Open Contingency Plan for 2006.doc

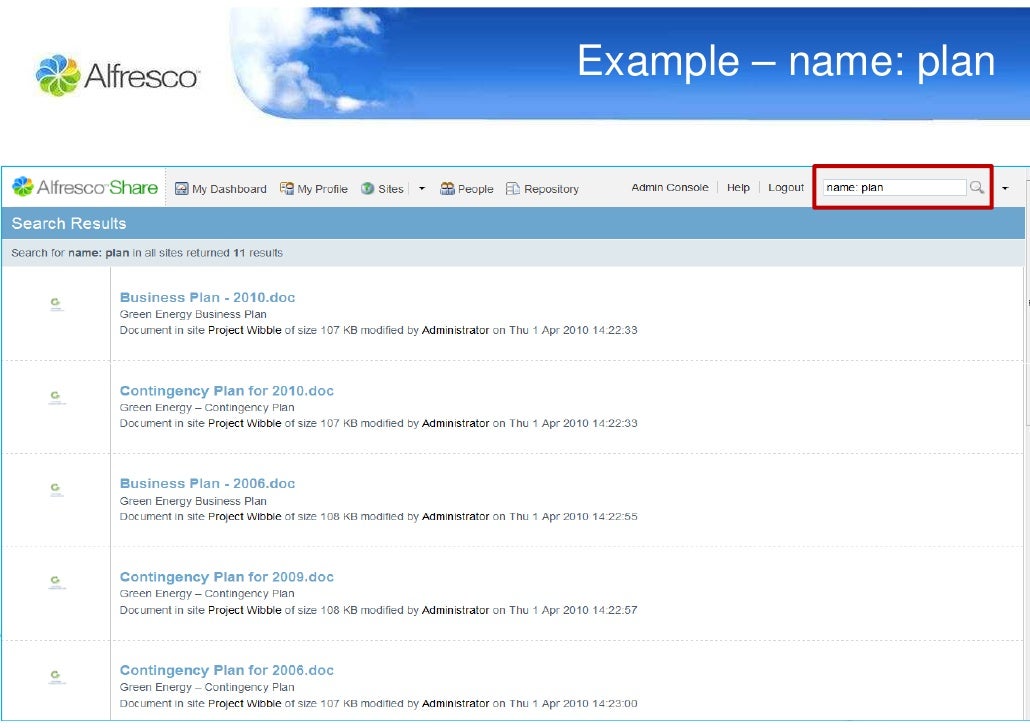click(x=227, y=670)
